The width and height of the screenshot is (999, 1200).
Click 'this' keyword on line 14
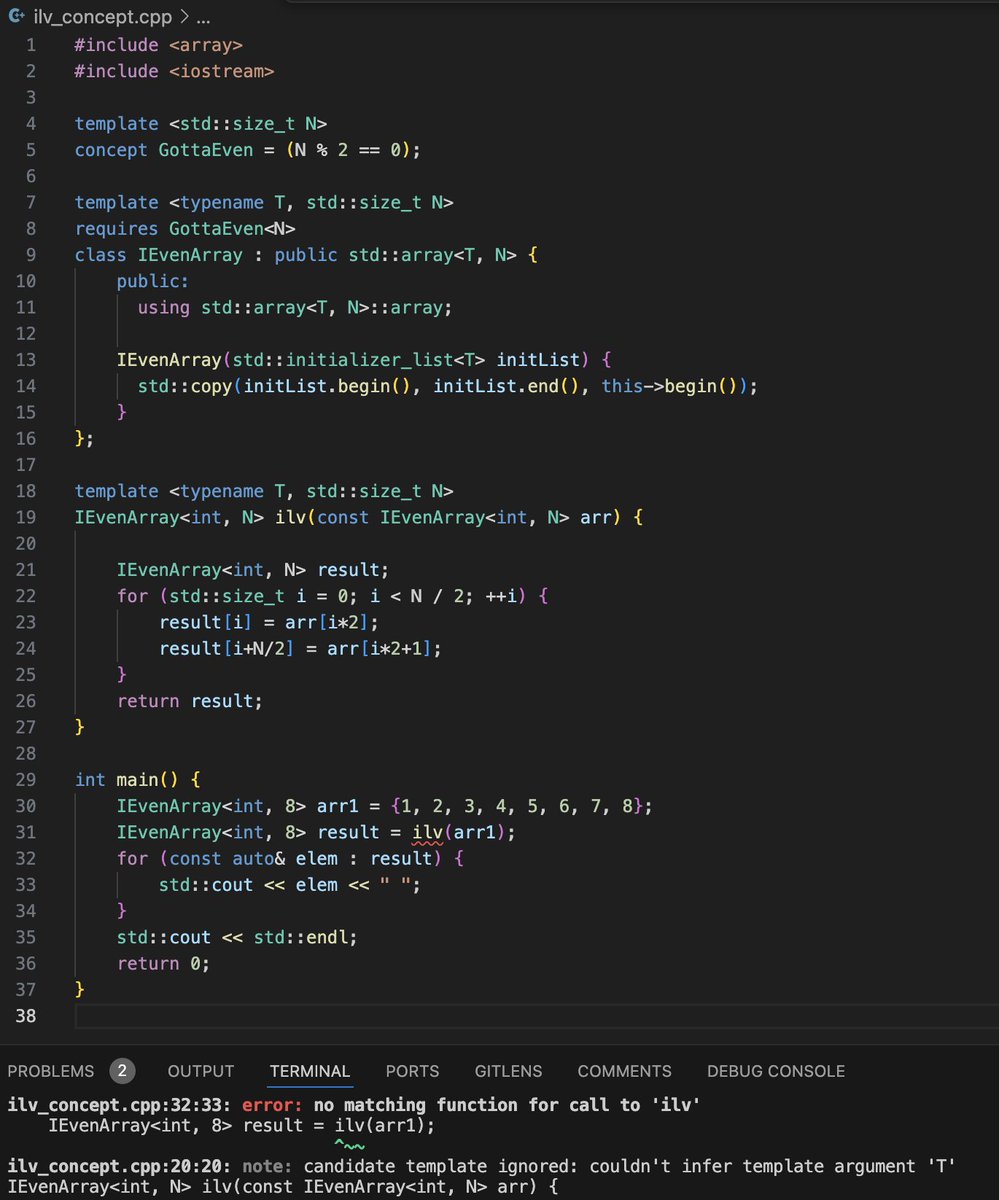622,386
